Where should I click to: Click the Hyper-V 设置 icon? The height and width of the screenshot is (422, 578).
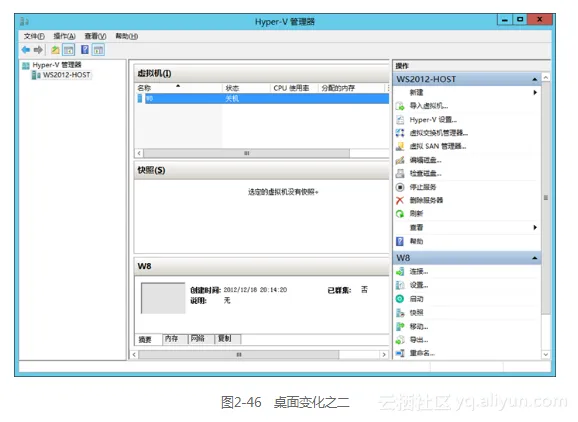(400, 120)
